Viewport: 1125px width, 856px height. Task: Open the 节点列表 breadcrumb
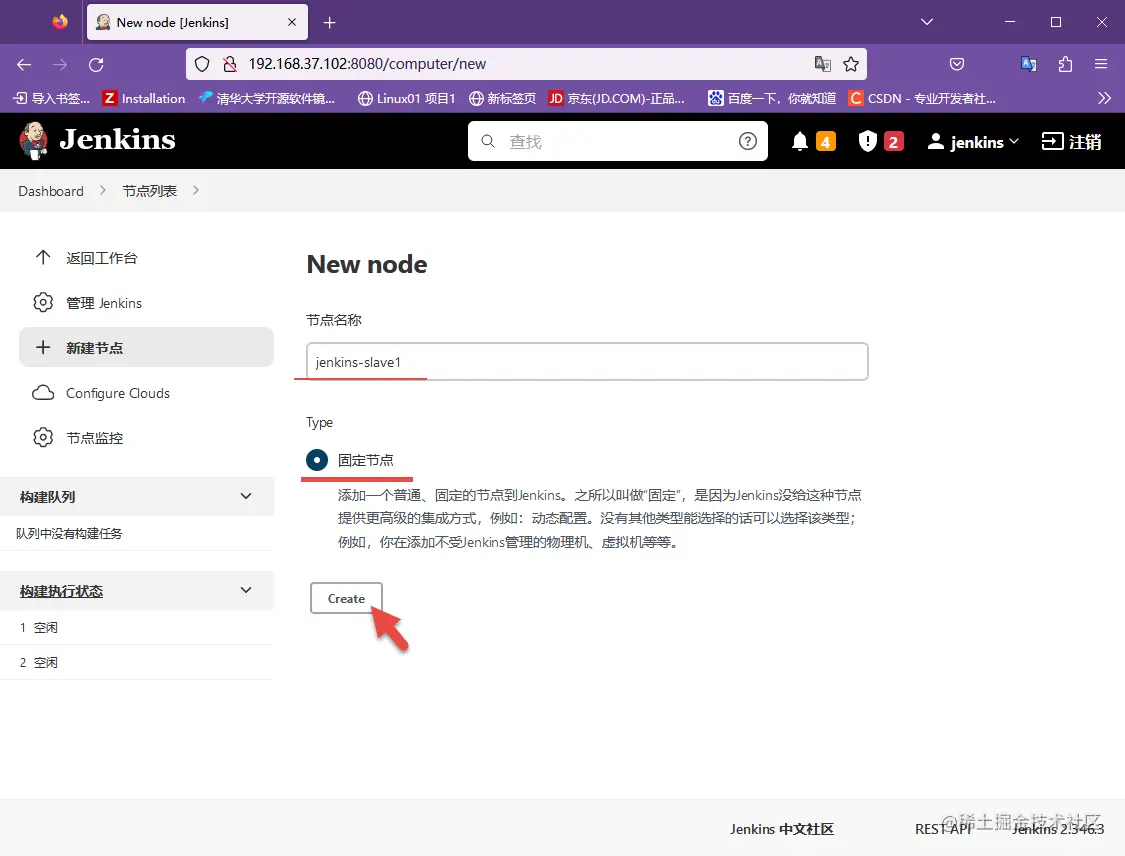149,191
